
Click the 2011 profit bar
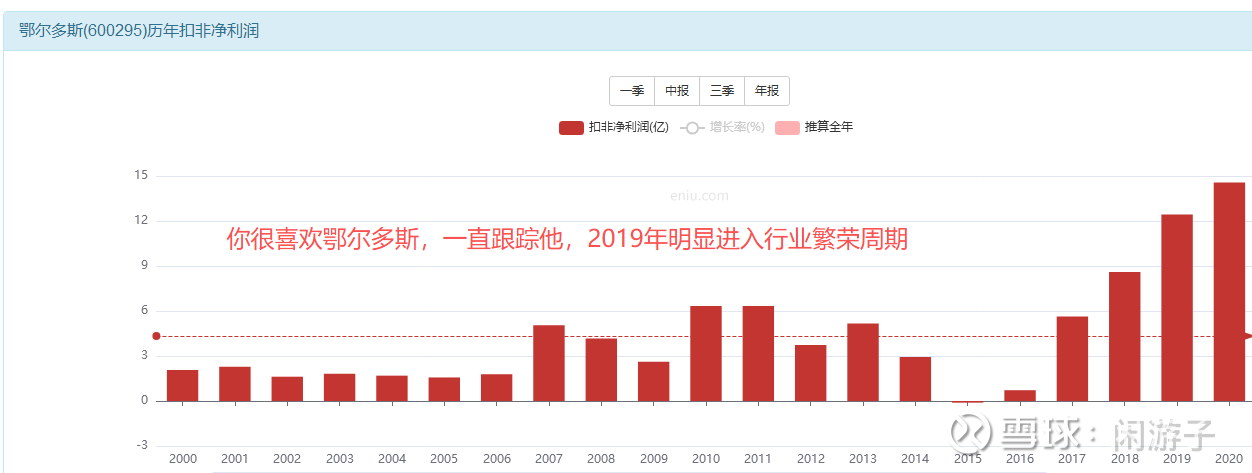758,354
